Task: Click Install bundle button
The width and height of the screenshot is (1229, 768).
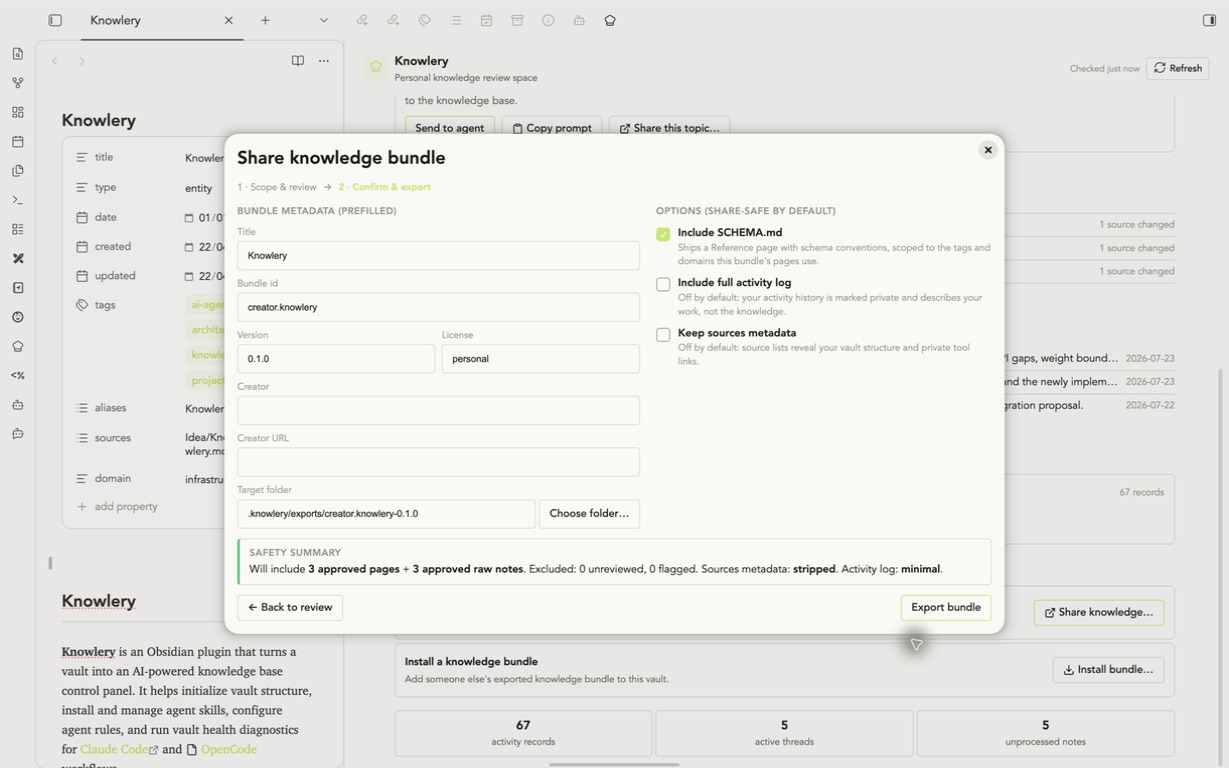Action: pos(1108,669)
